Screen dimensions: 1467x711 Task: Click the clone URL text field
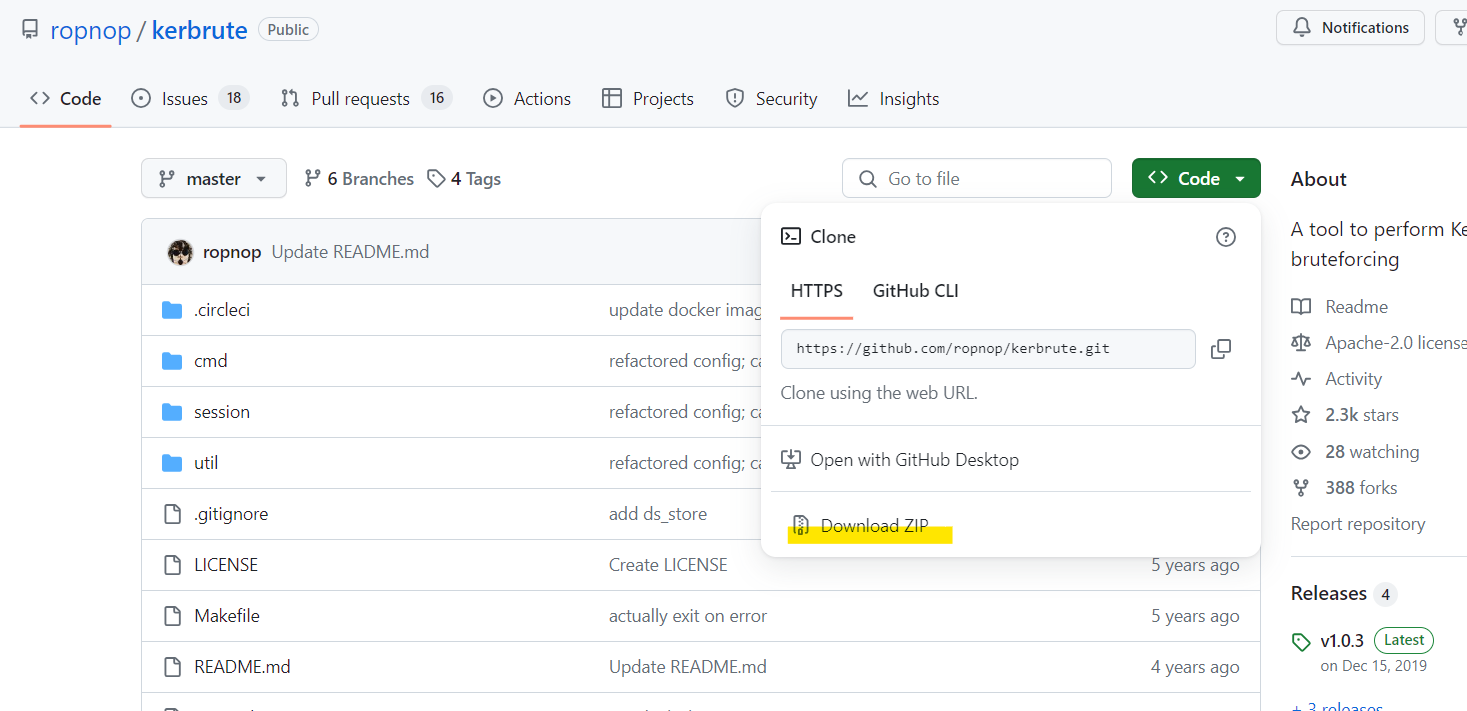988,349
